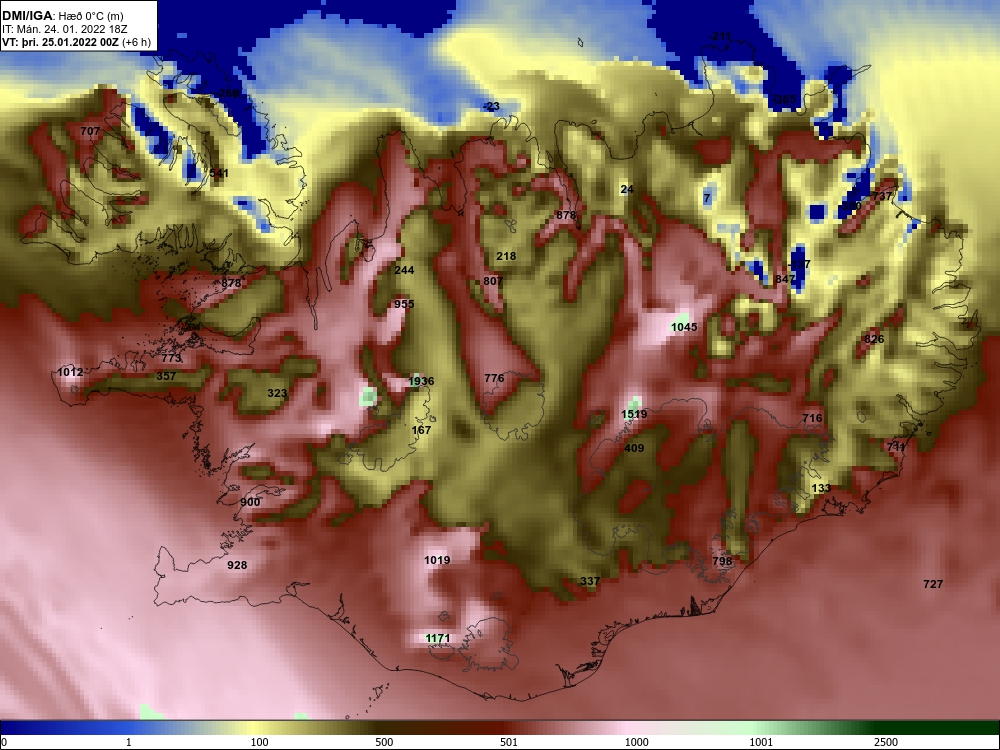Click the map value 323
Image resolution: width=1000 pixels, height=750 pixels.
point(277,393)
